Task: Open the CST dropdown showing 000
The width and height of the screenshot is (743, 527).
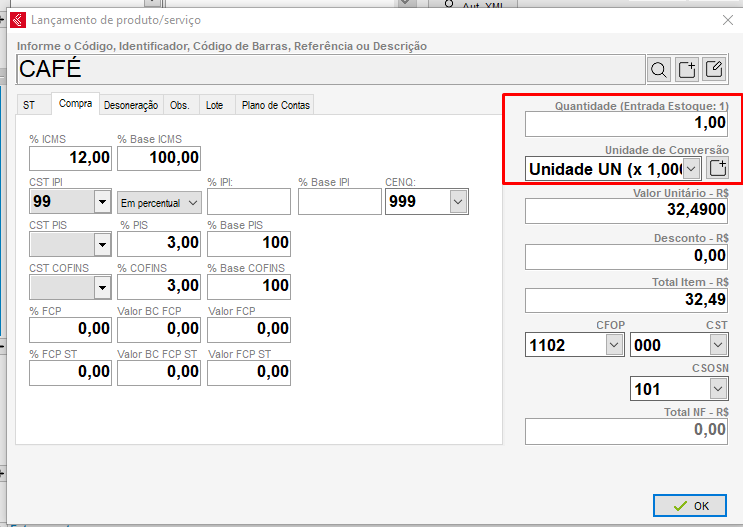Action: click(x=718, y=344)
